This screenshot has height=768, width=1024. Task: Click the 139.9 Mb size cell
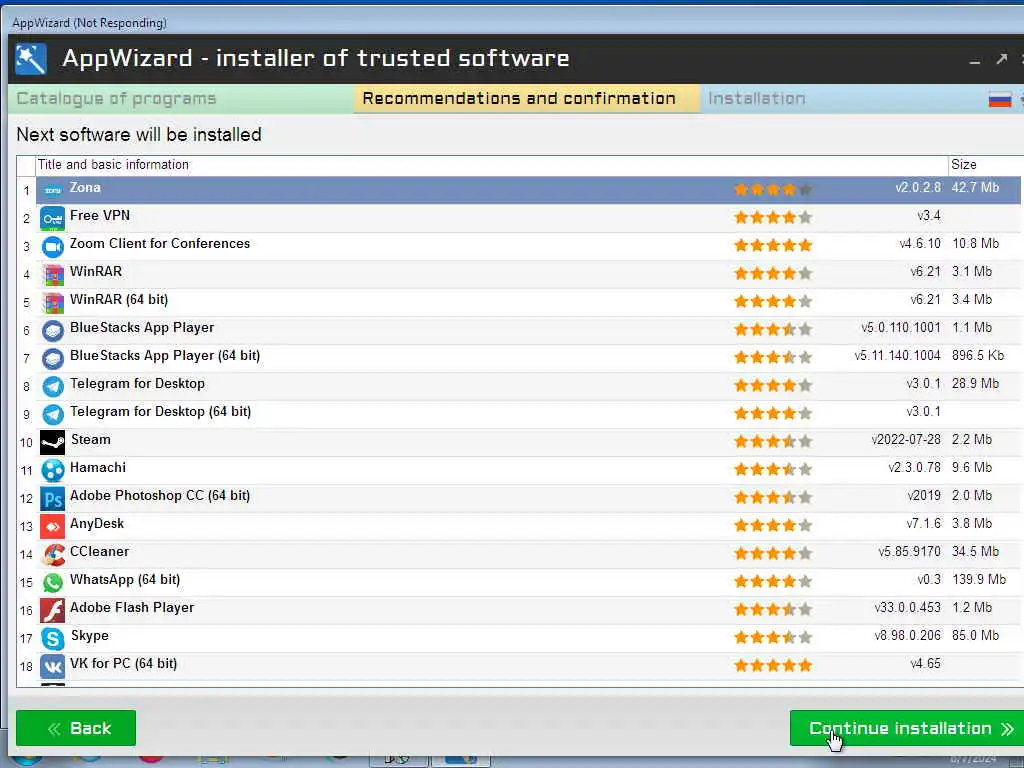point(978,580)
